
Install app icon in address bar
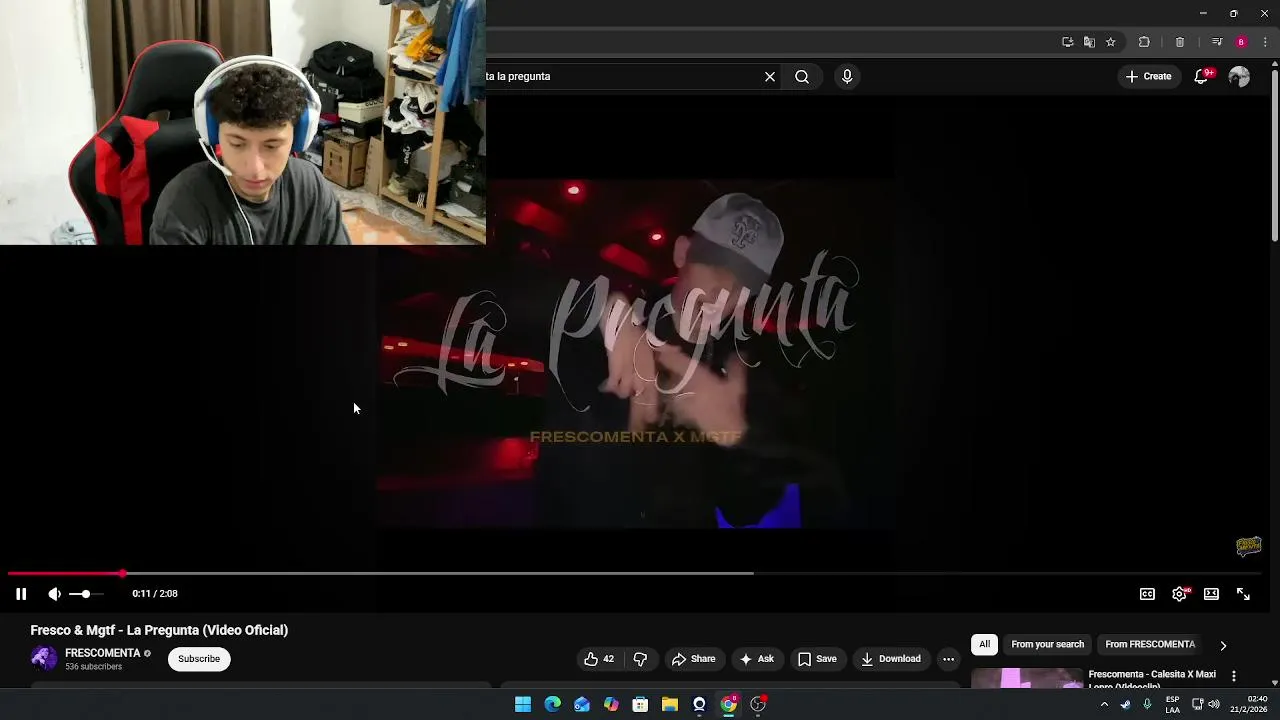point(1067,42)
